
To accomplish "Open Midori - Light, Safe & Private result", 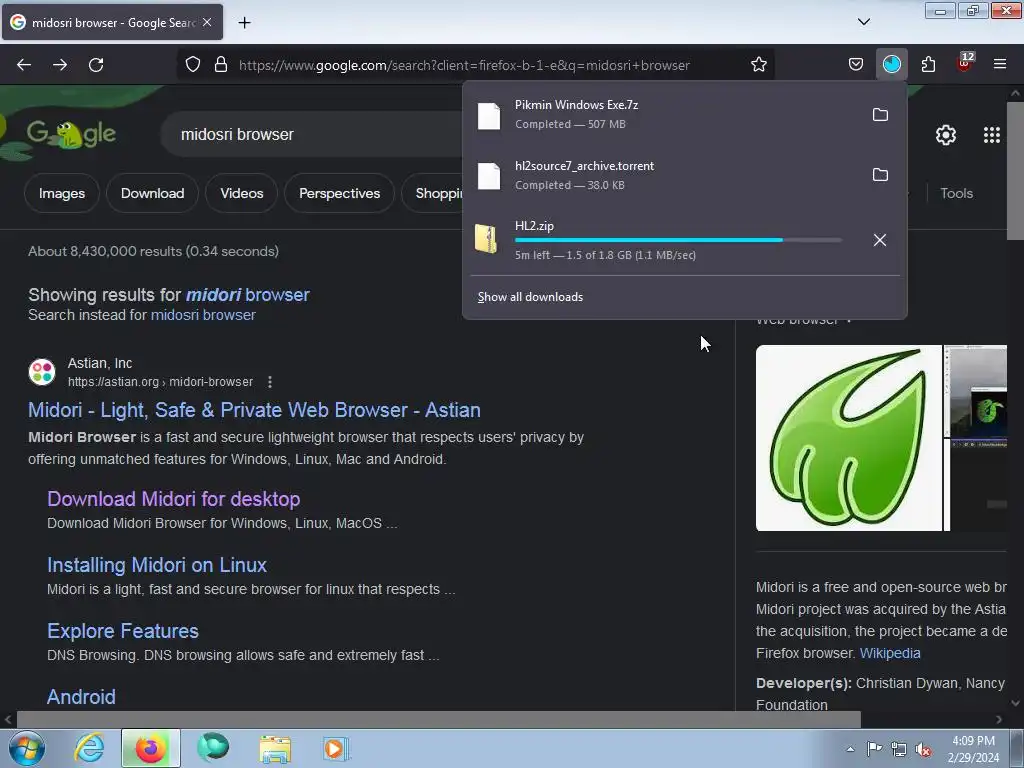I will click(254, 410).
